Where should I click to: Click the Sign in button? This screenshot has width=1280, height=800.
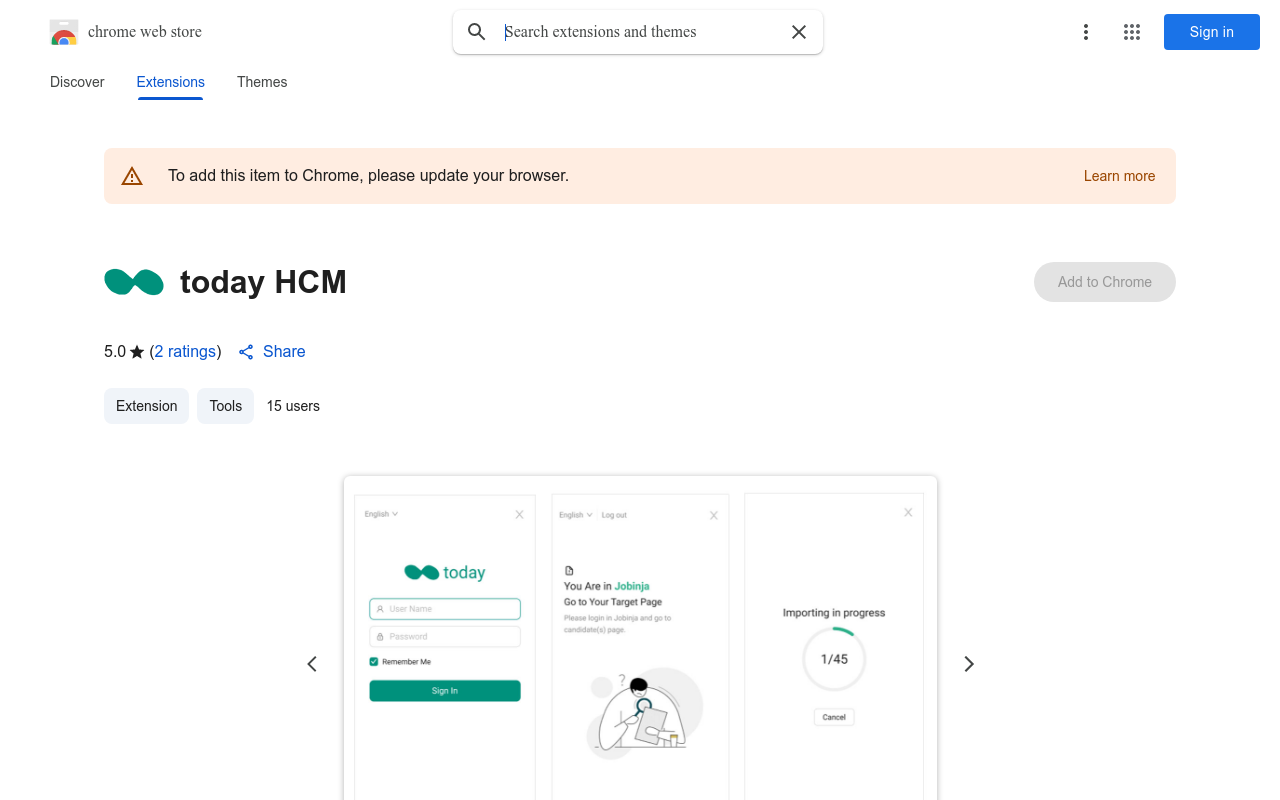(x=1212, y=32)
